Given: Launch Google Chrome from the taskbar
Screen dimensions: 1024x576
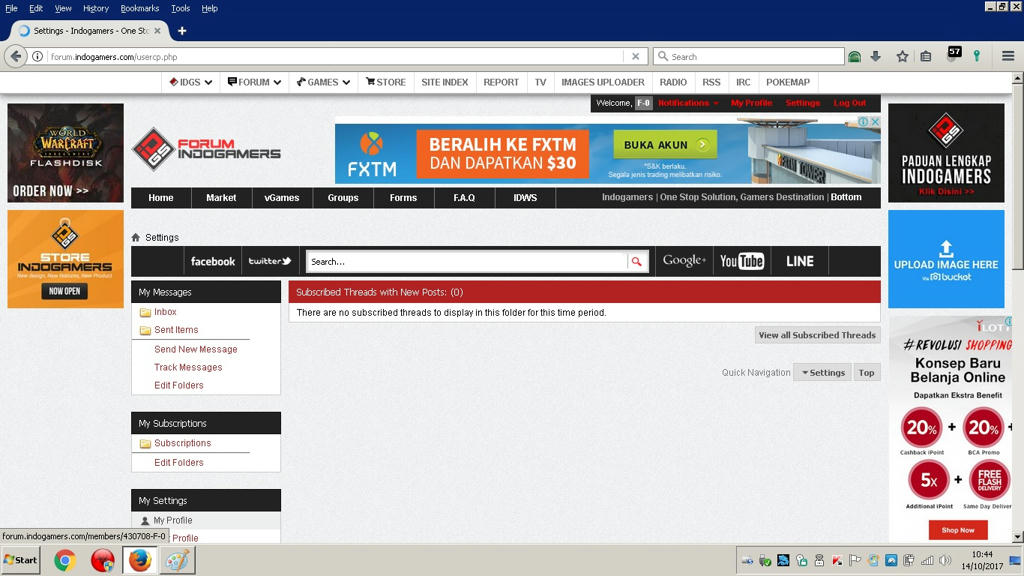Looking at the screenshot, I should (65, 560).
